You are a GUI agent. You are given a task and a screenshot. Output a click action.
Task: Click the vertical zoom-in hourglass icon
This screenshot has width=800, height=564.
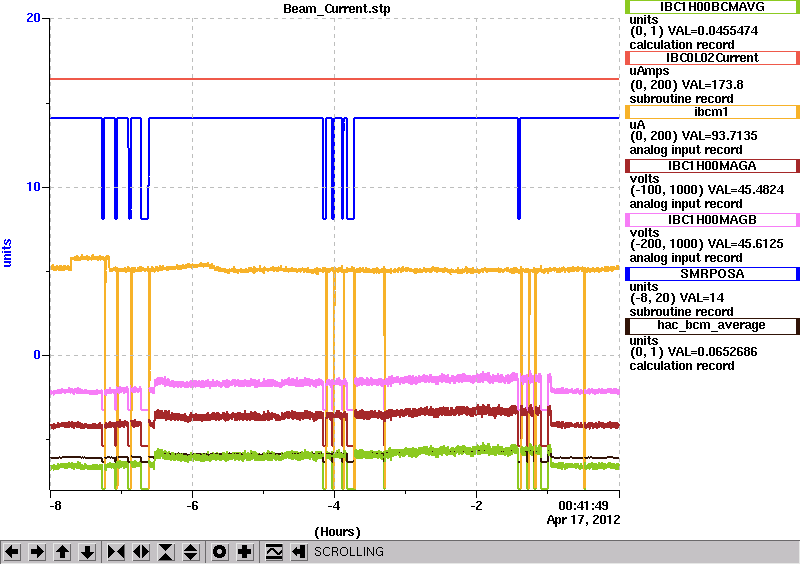166,552
